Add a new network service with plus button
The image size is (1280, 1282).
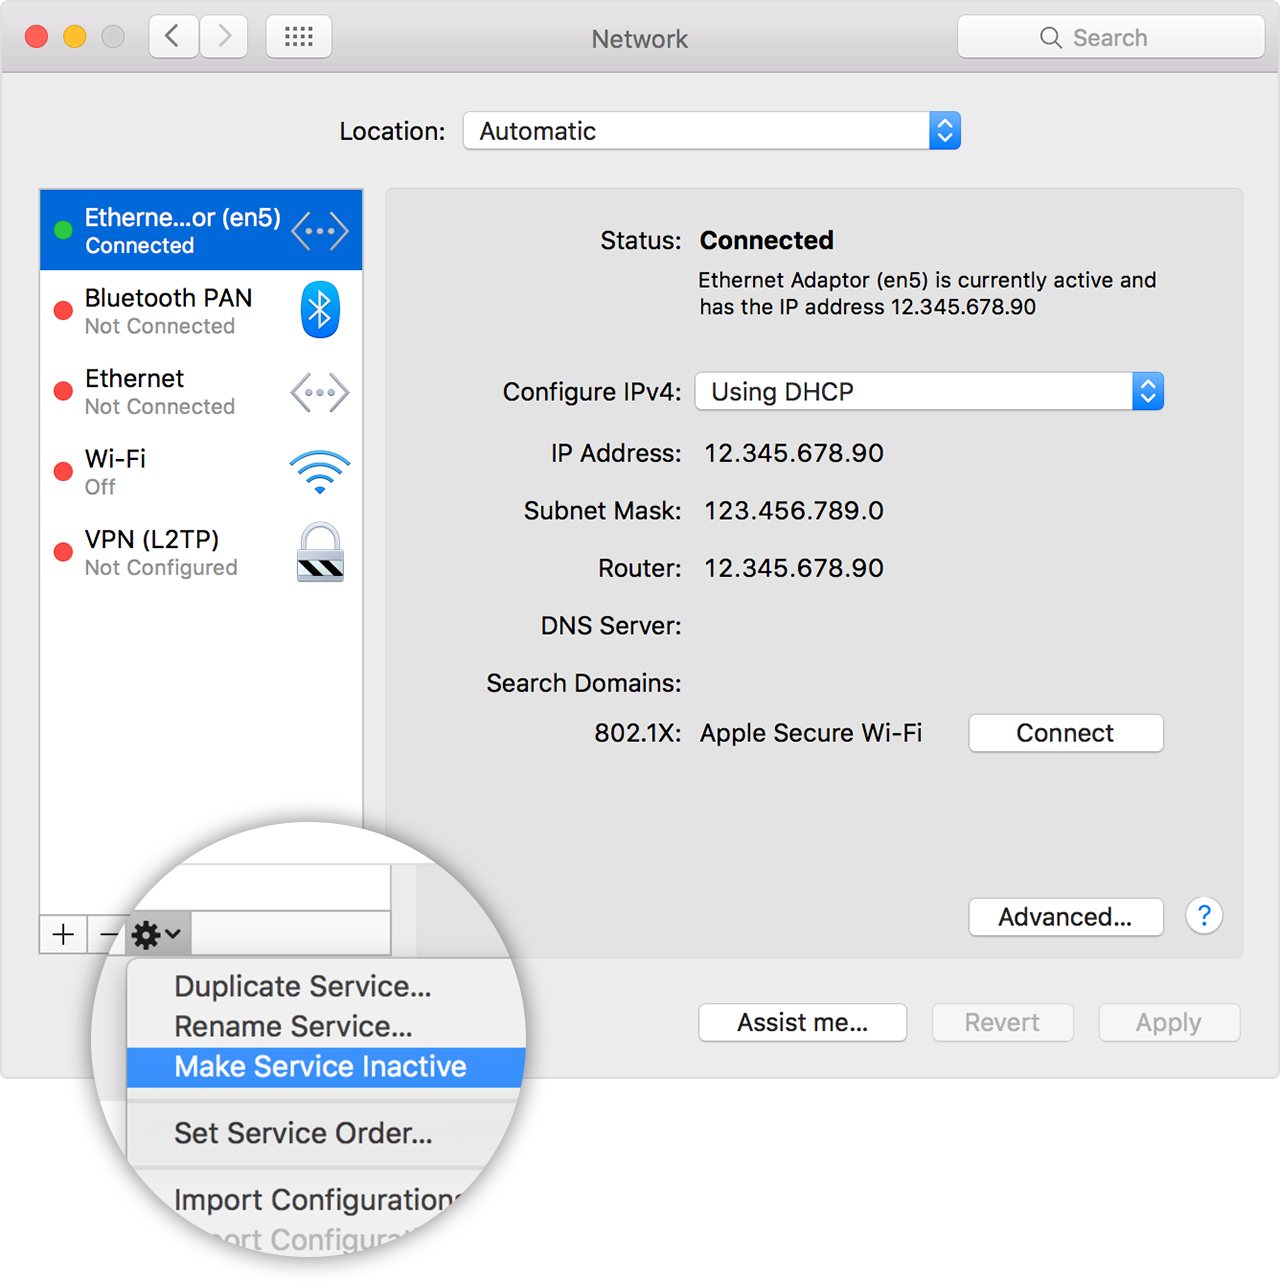click(x=63, y=934)
